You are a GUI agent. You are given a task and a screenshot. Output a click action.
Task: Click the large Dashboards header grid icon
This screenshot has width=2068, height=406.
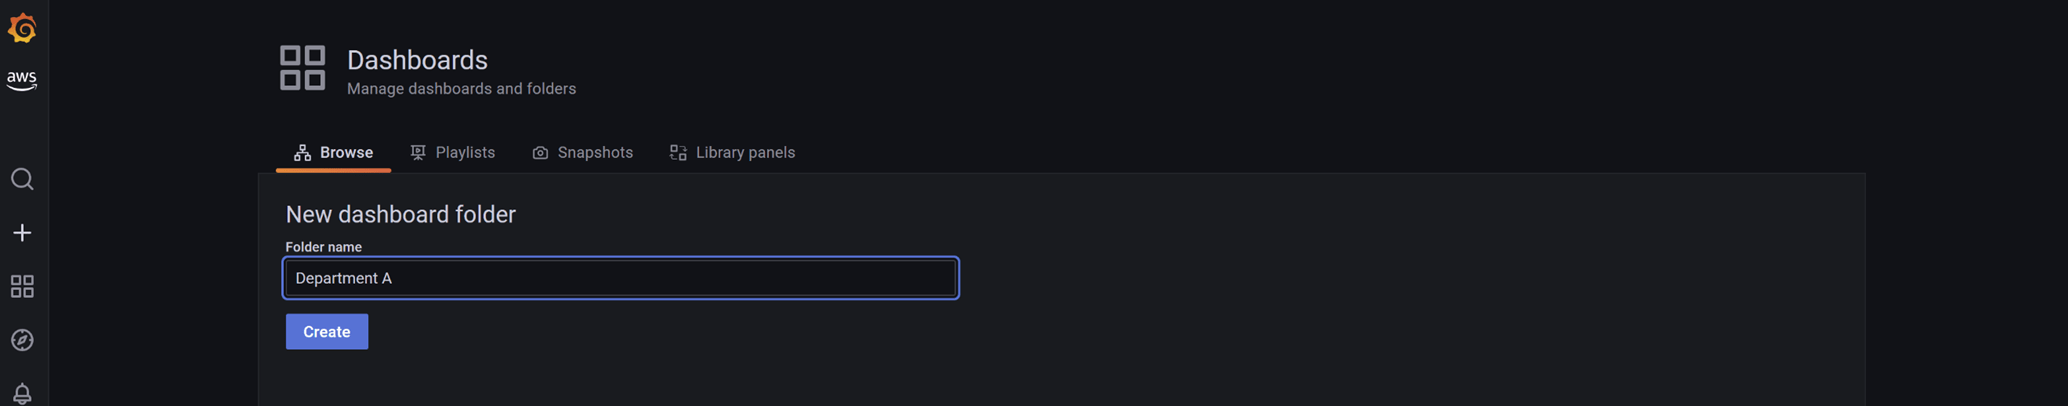[x=302, y=68]
